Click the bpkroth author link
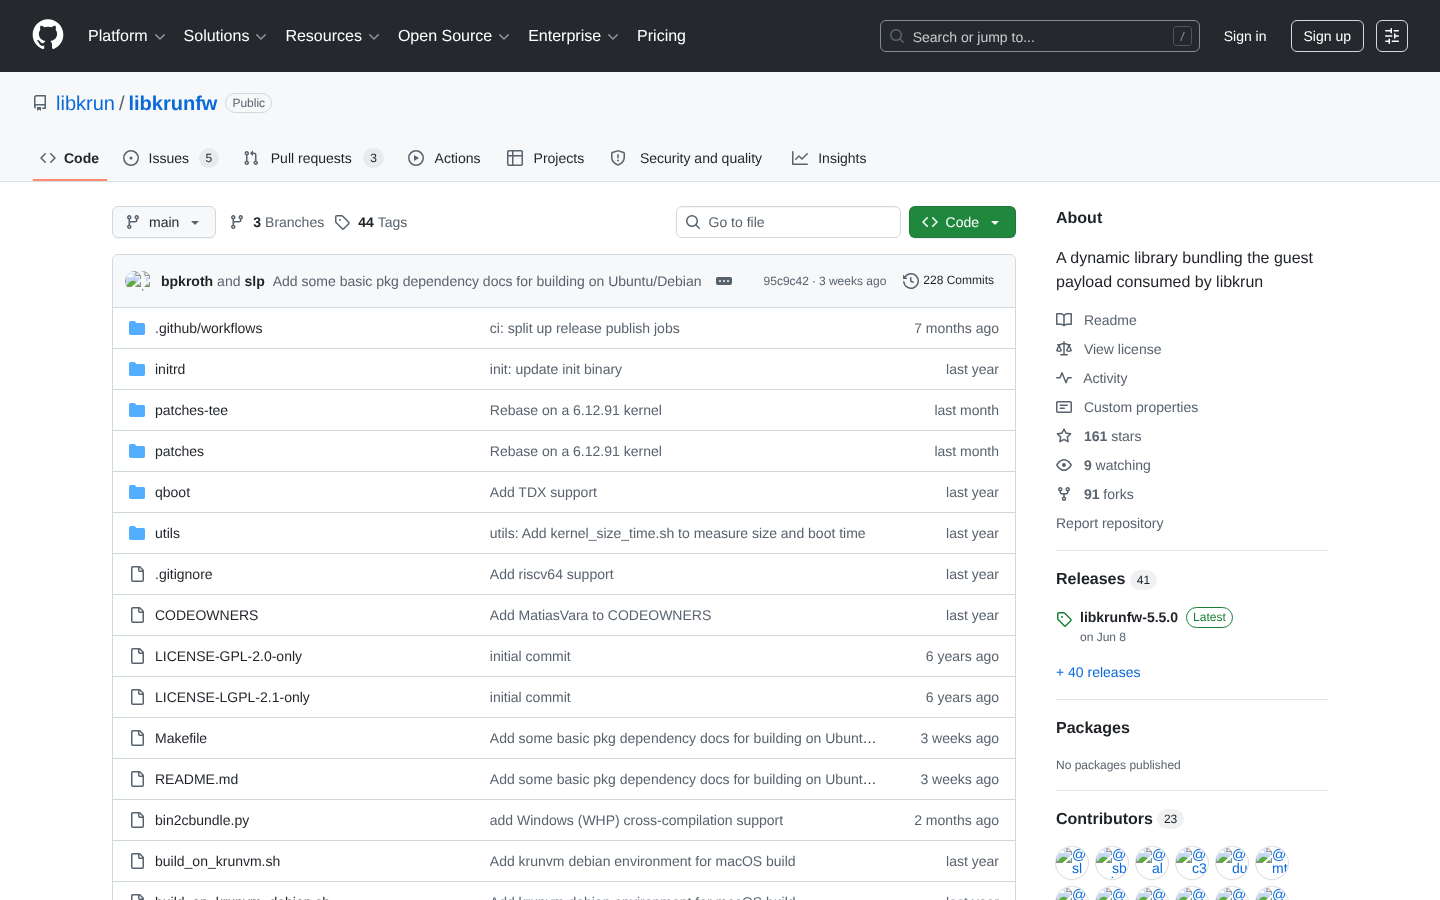The image size is (1440, 900). pos(187,281)
